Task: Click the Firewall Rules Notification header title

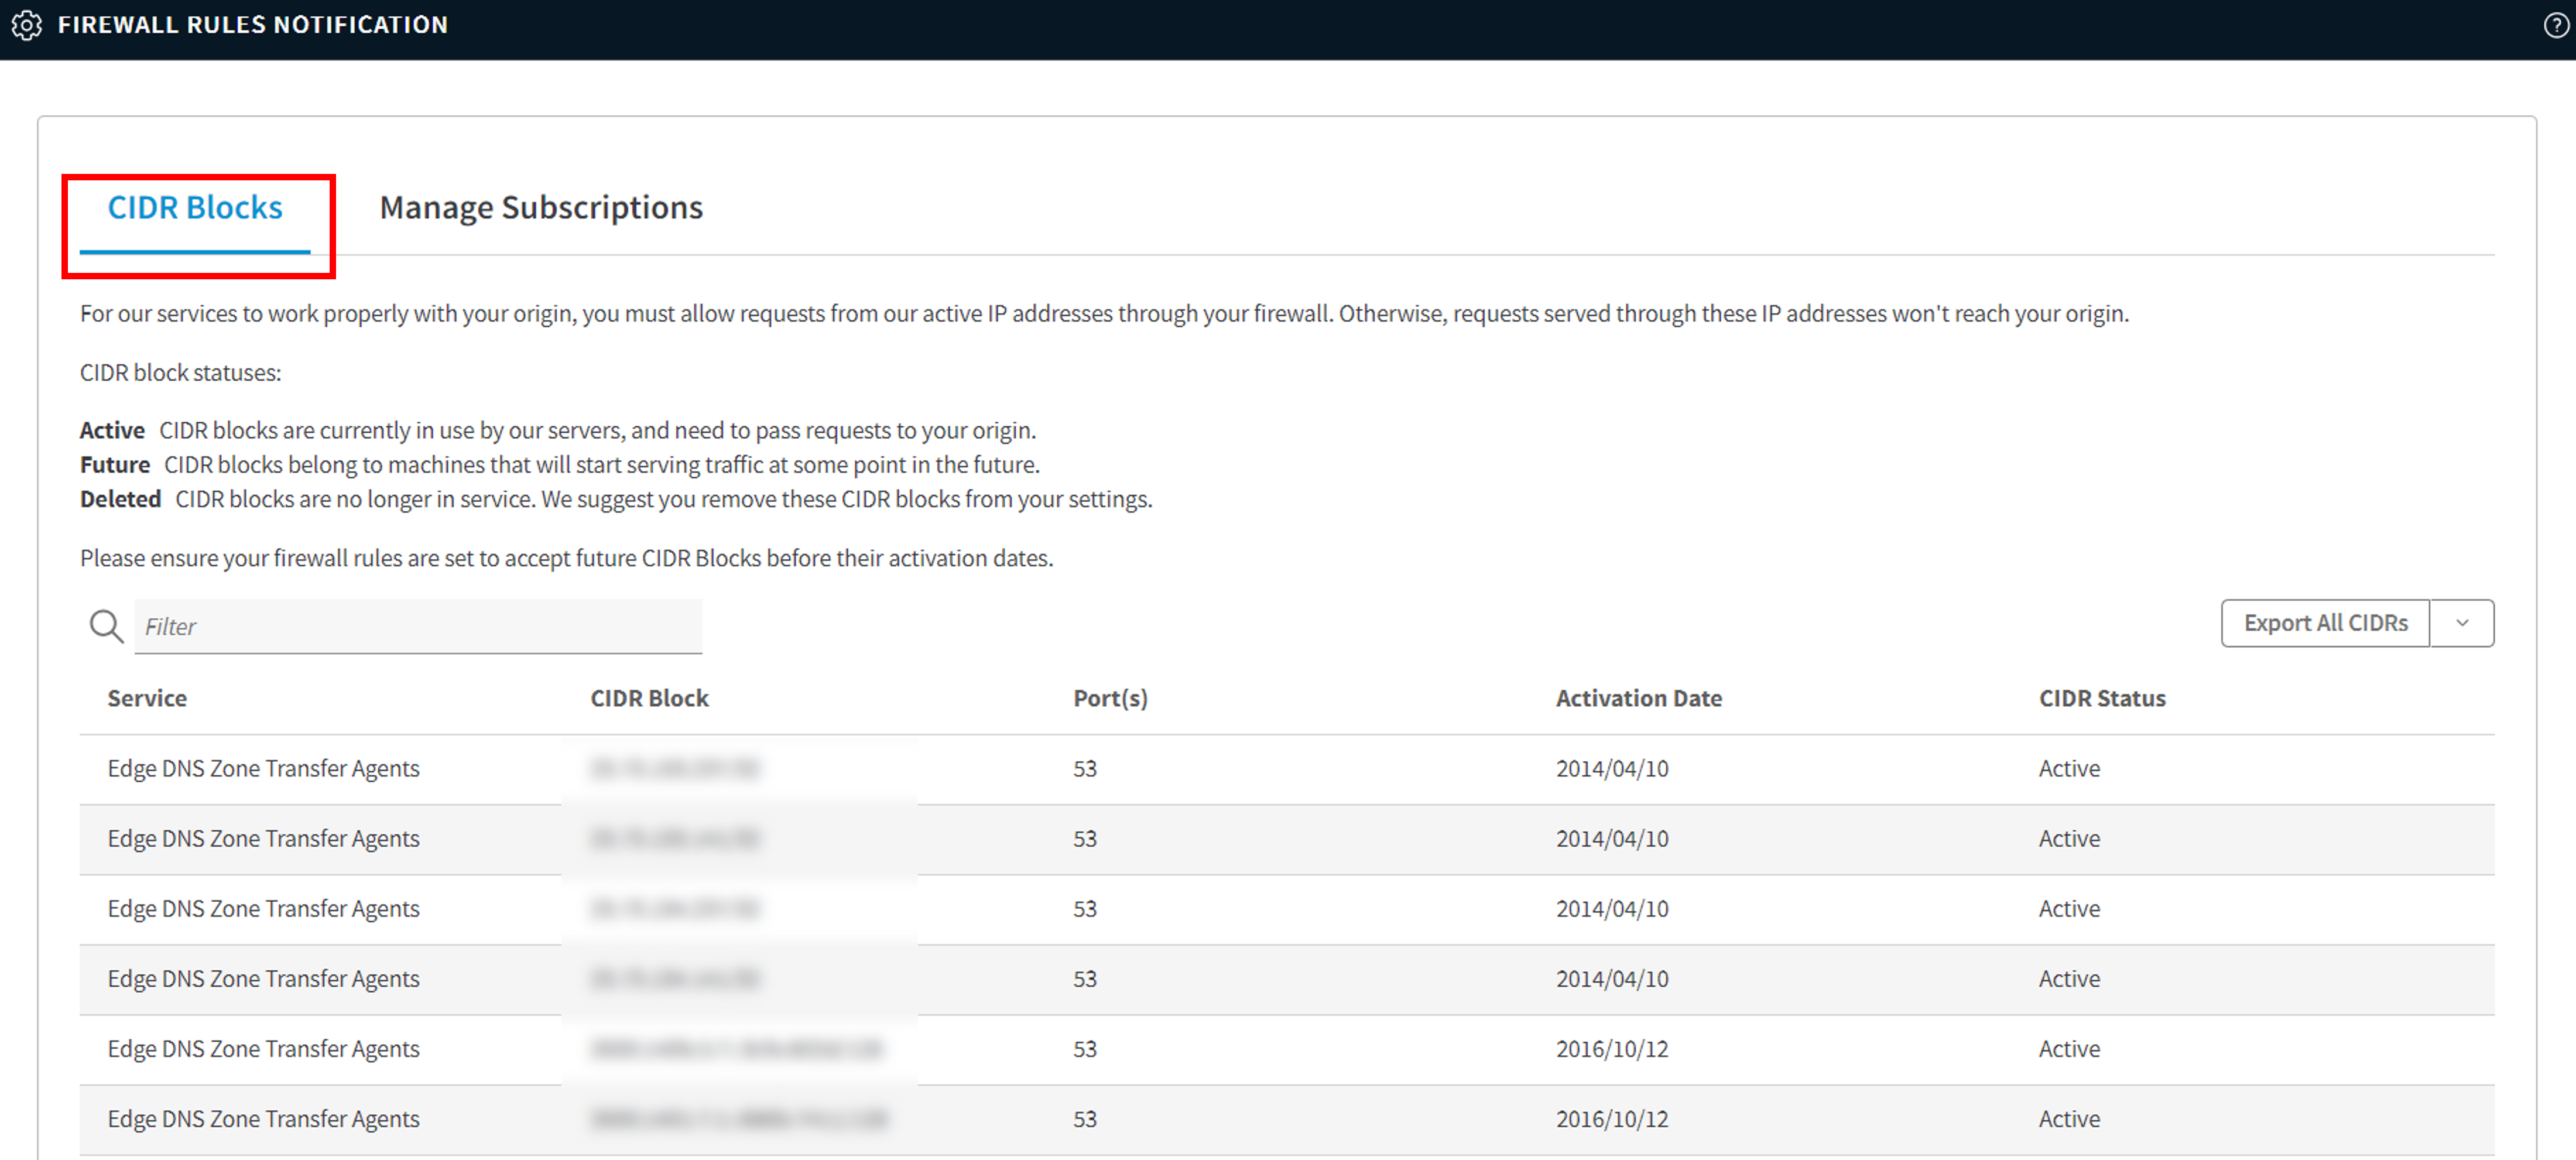Action: point(252,25)
